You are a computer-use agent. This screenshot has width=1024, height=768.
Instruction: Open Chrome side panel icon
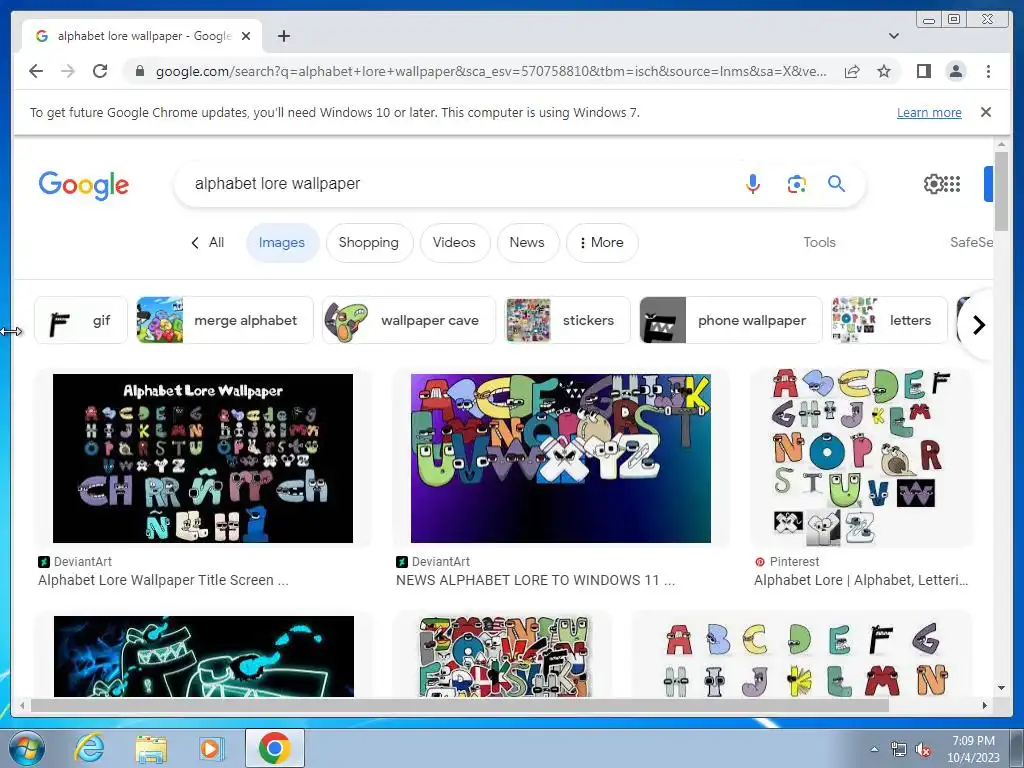[923, 71]
